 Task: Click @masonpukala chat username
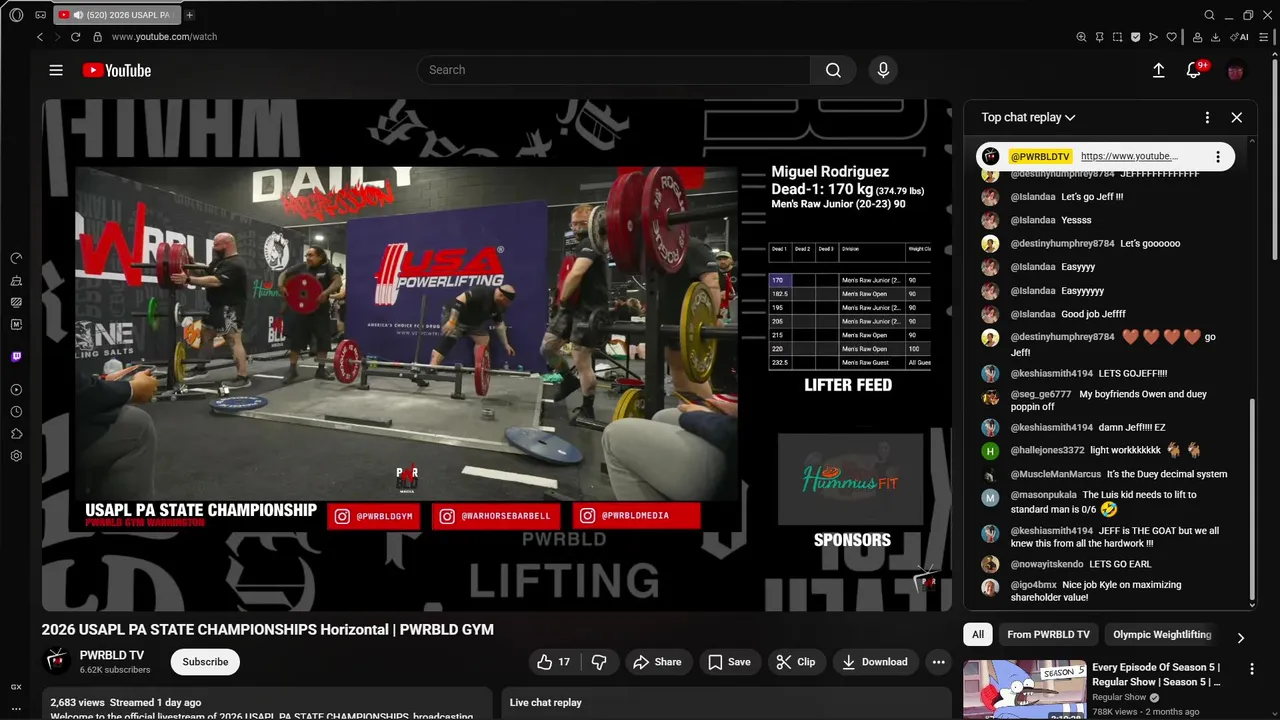click(x=1044, y=495)
